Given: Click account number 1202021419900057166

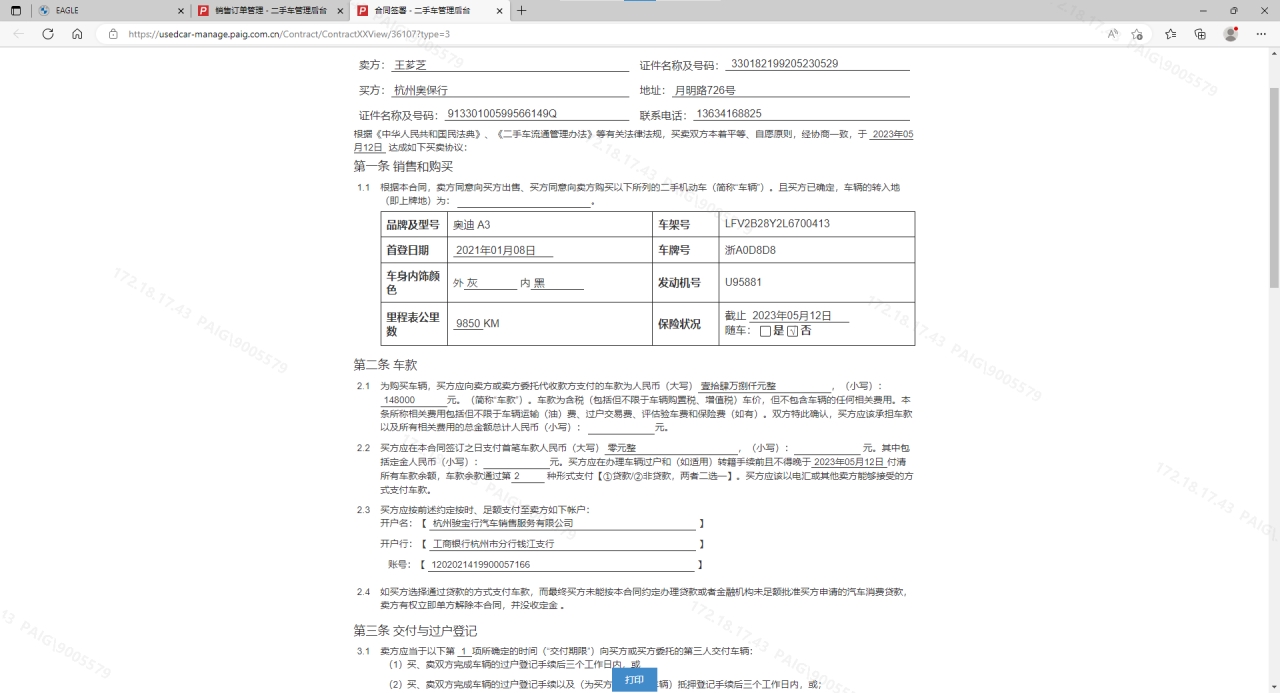Looking at the screenshot, I should coord(480,565).
